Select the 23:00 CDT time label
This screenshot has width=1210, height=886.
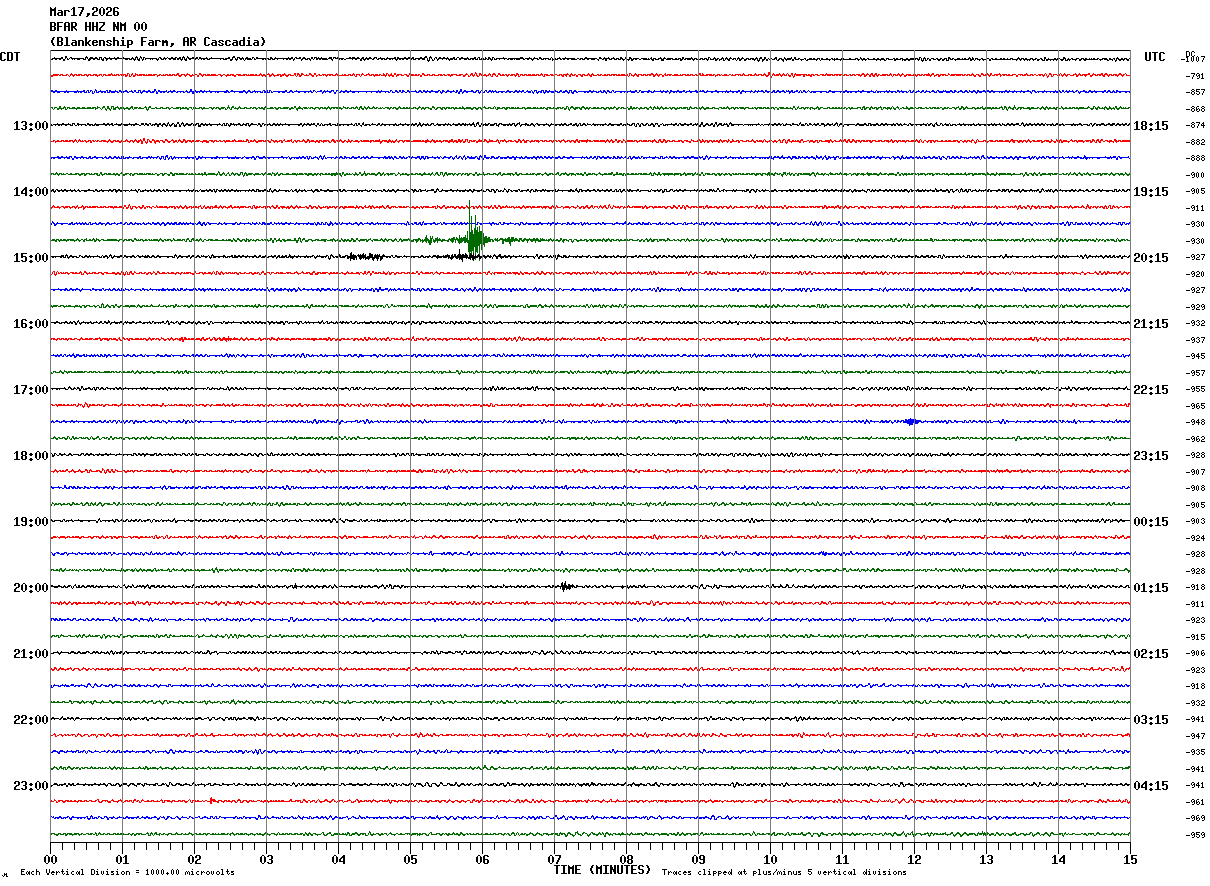(x=30, y=786)
